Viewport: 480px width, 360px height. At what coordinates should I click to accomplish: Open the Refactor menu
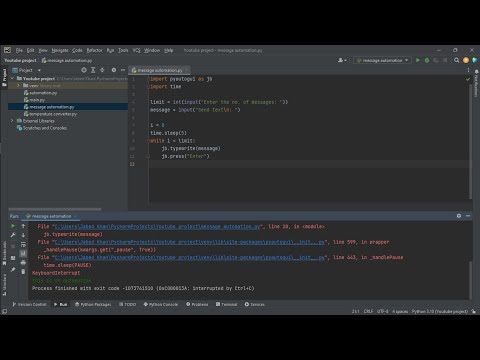tap(94, 50)
